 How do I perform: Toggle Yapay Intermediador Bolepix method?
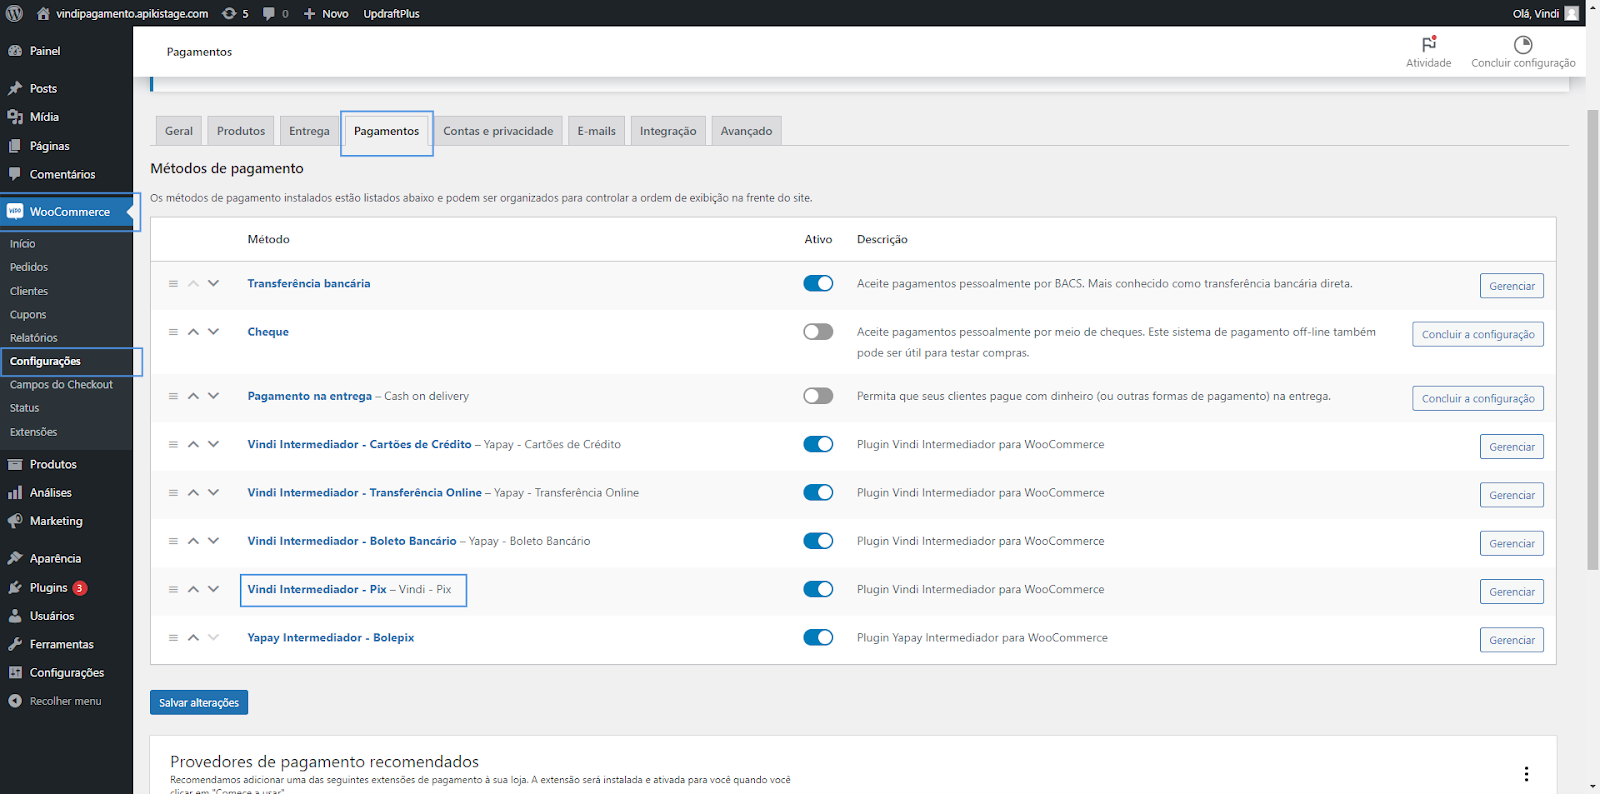tap(818, 637)
